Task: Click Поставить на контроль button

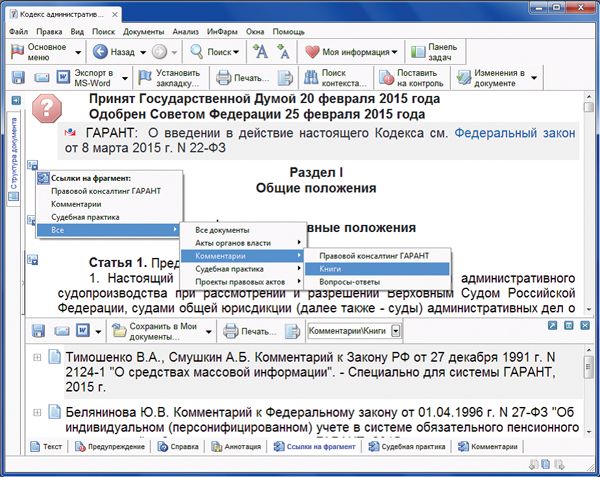Action: click(x=410, y=78)
